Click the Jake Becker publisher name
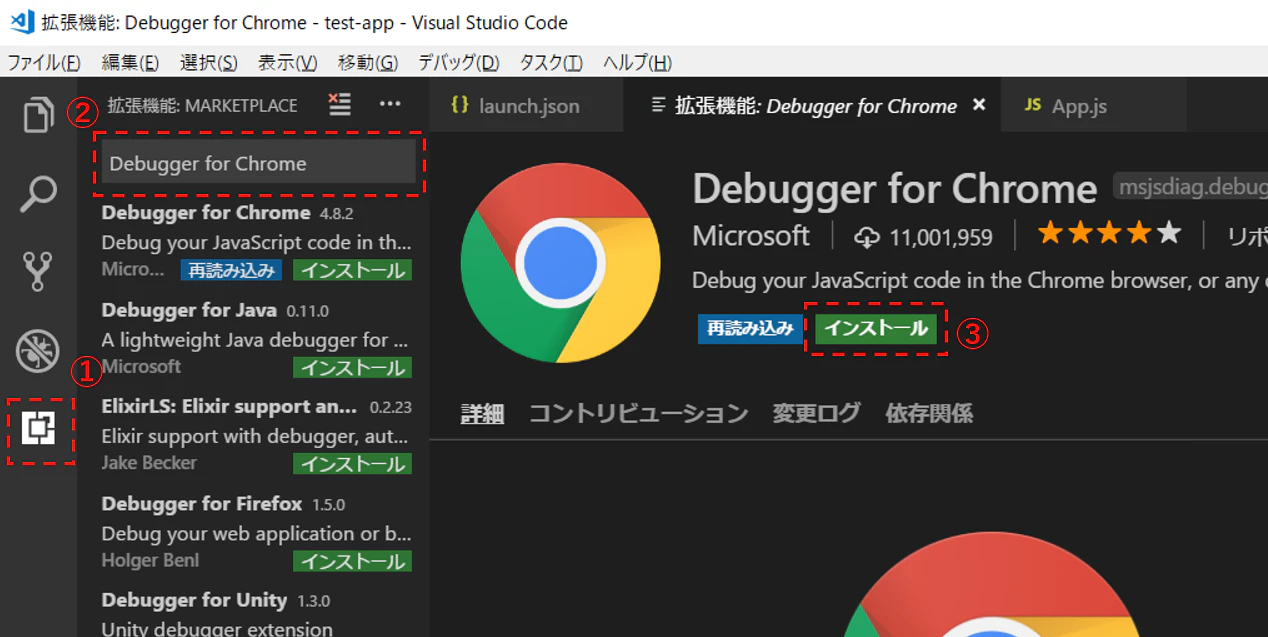Viewport: 1268px width, 637px height. (x=149, y=463)
